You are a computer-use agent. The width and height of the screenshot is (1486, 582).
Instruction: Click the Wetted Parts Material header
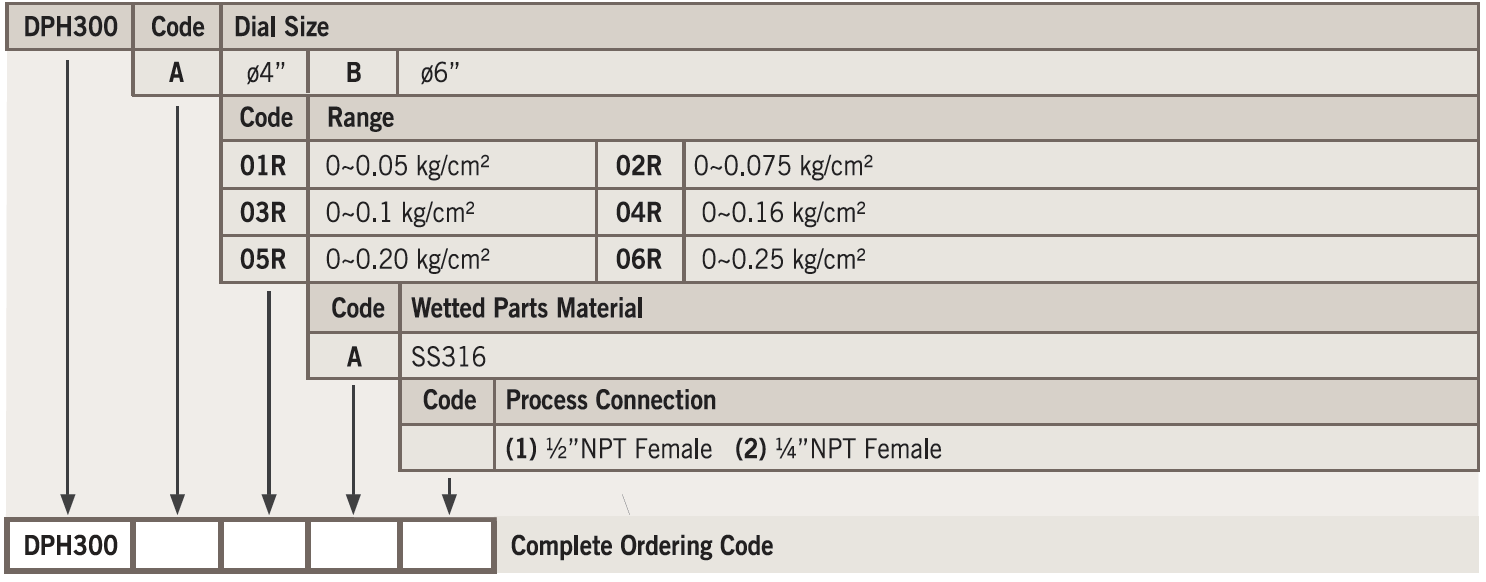pyautogui.click(x=526, y=308)
